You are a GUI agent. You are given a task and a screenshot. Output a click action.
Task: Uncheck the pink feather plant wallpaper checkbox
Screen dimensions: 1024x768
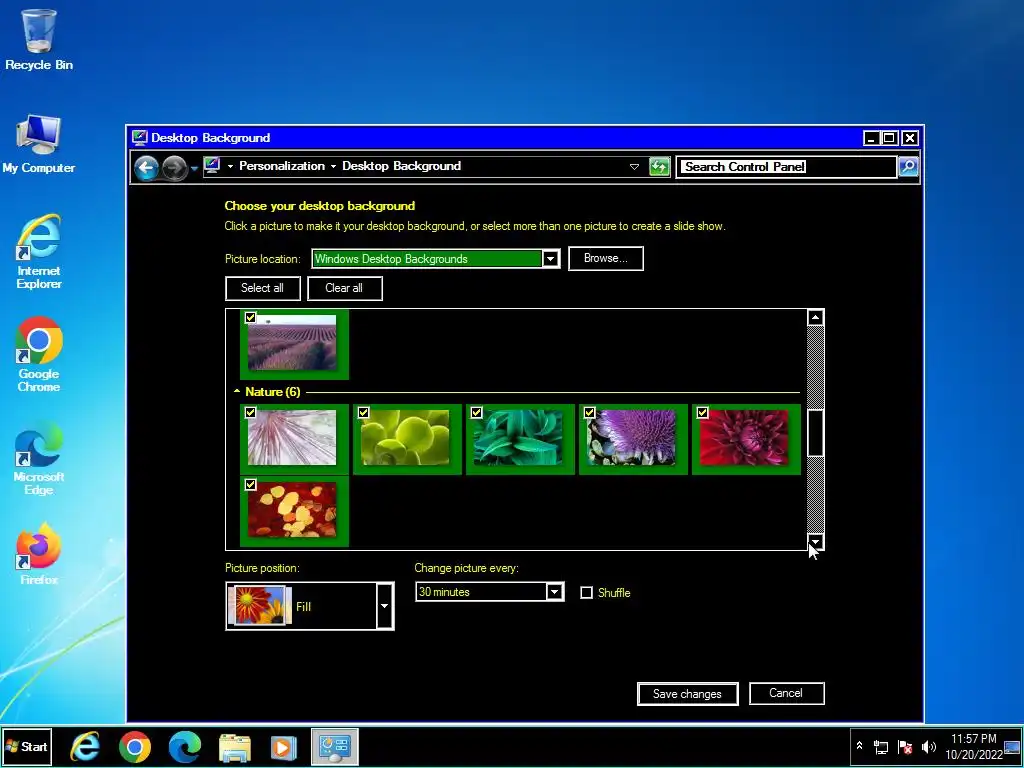(x=250, y=413)
